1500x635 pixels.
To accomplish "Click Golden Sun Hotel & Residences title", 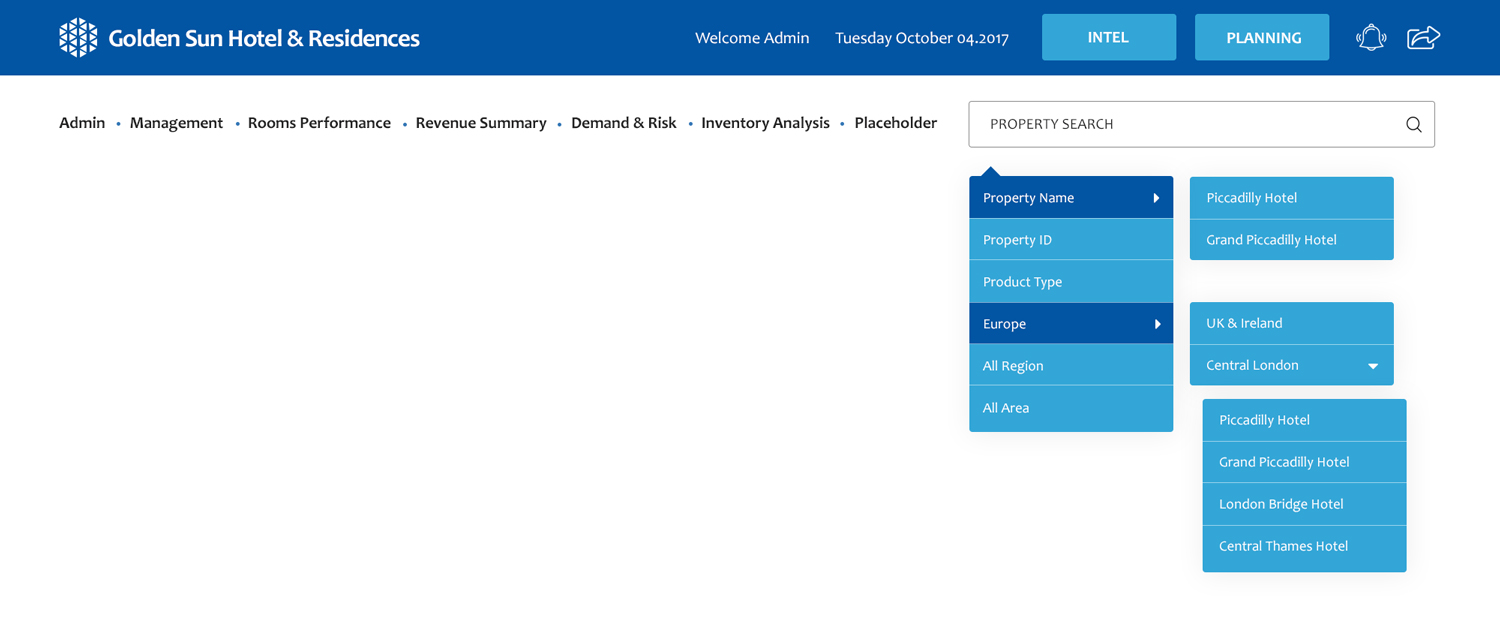I will coord(264,38).
